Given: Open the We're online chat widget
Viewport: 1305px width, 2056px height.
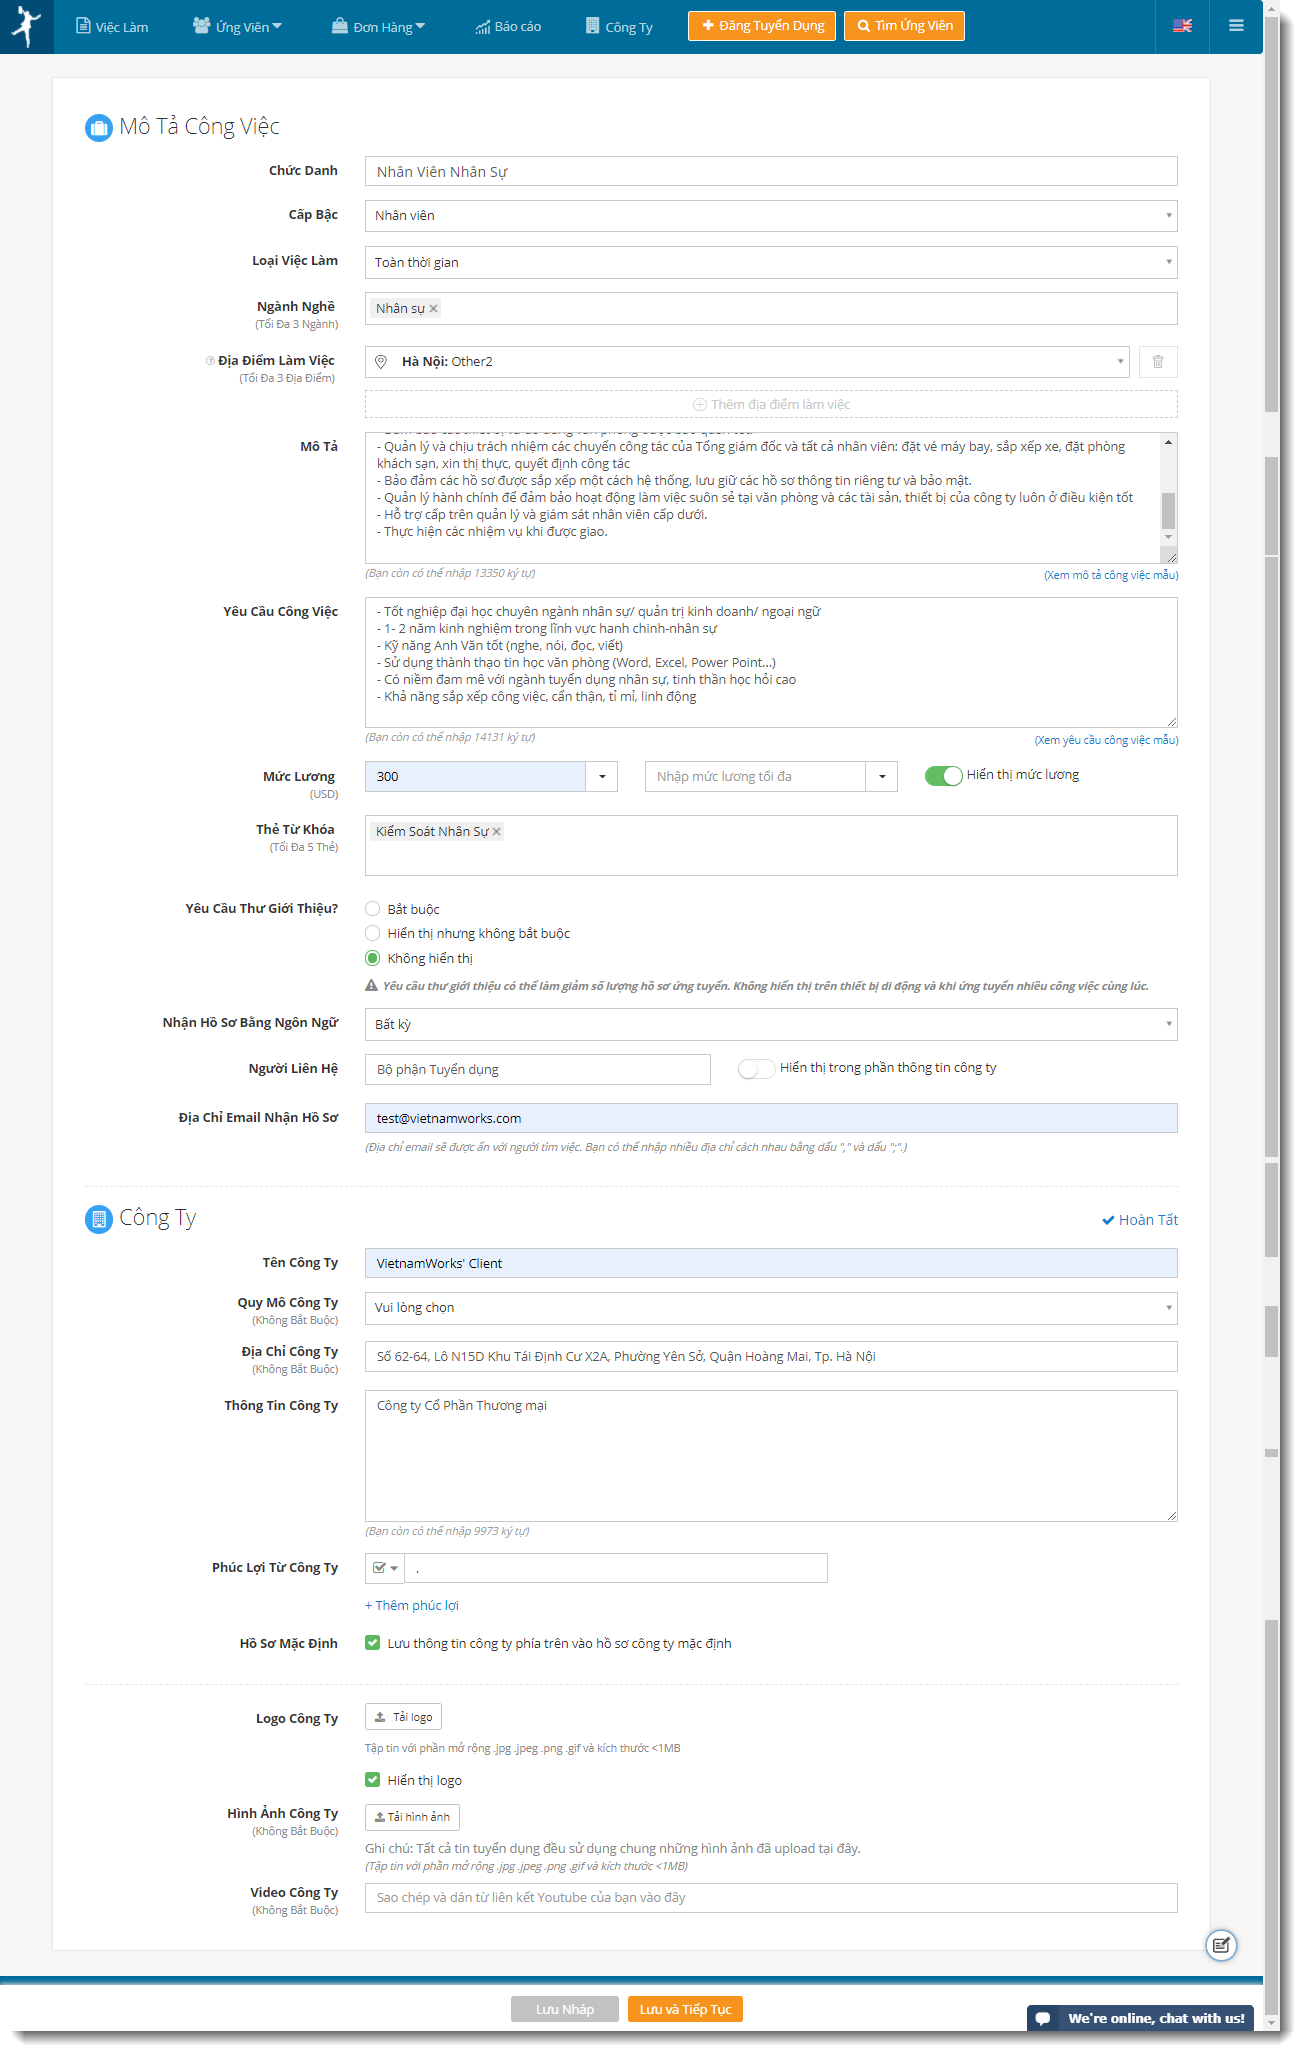Looking at the screenshot, I should [x=1140, y=2019].
